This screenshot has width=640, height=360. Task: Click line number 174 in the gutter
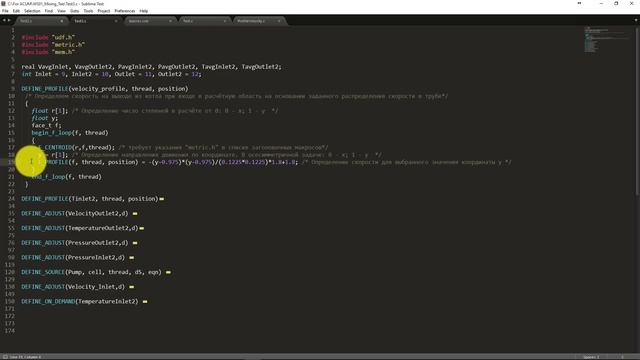(x=10, y=331)
